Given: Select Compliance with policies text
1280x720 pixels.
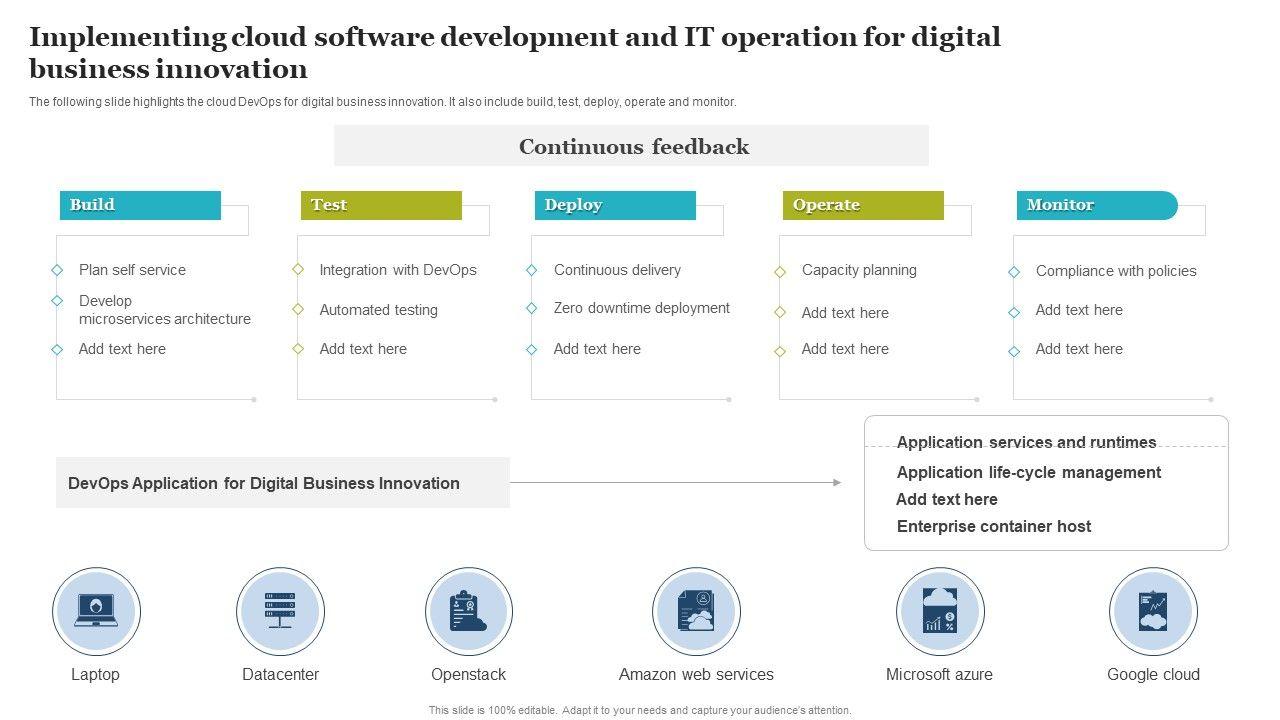Looking at the screenshot, I should tap(1115, 271).
